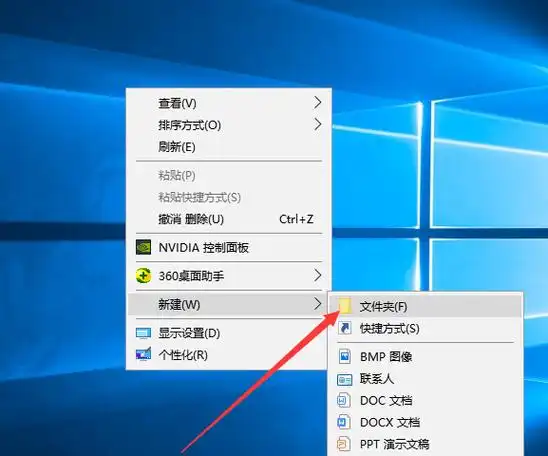The width and height of the screenshot is (548, 456).
Task: Create a new 快捷方式(S) from the submenu
Action: click(425, 328)
